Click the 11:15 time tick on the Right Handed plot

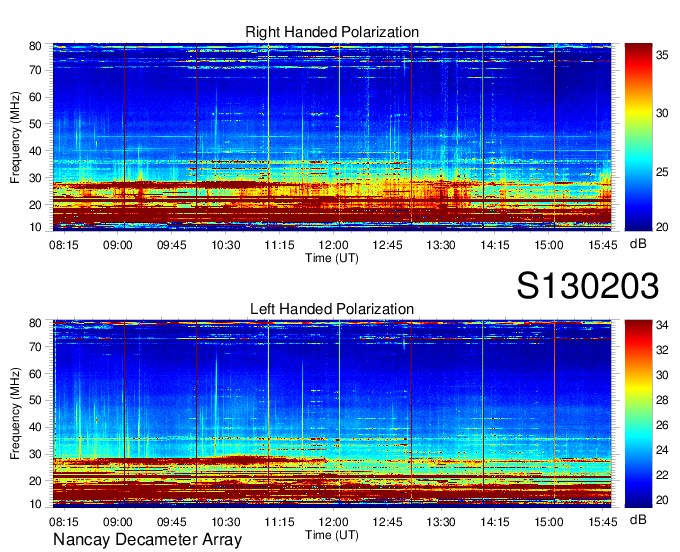tap(279, 245)
